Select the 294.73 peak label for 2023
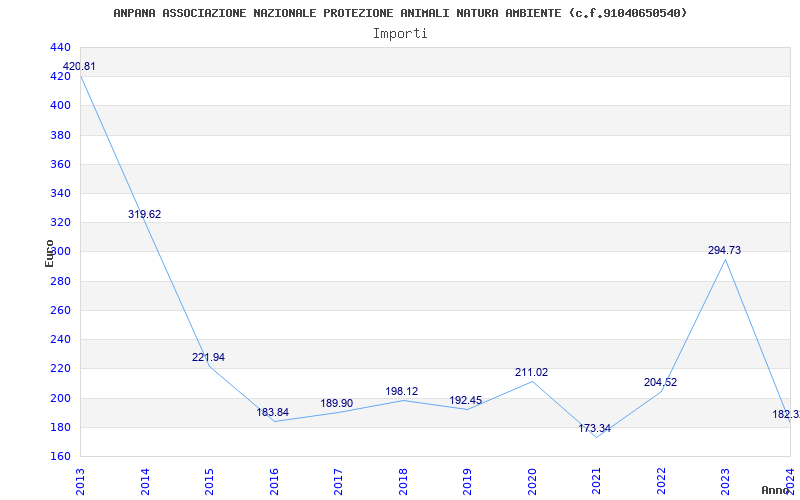The width and height of the screenshot is (800, 500). [724, 251]
